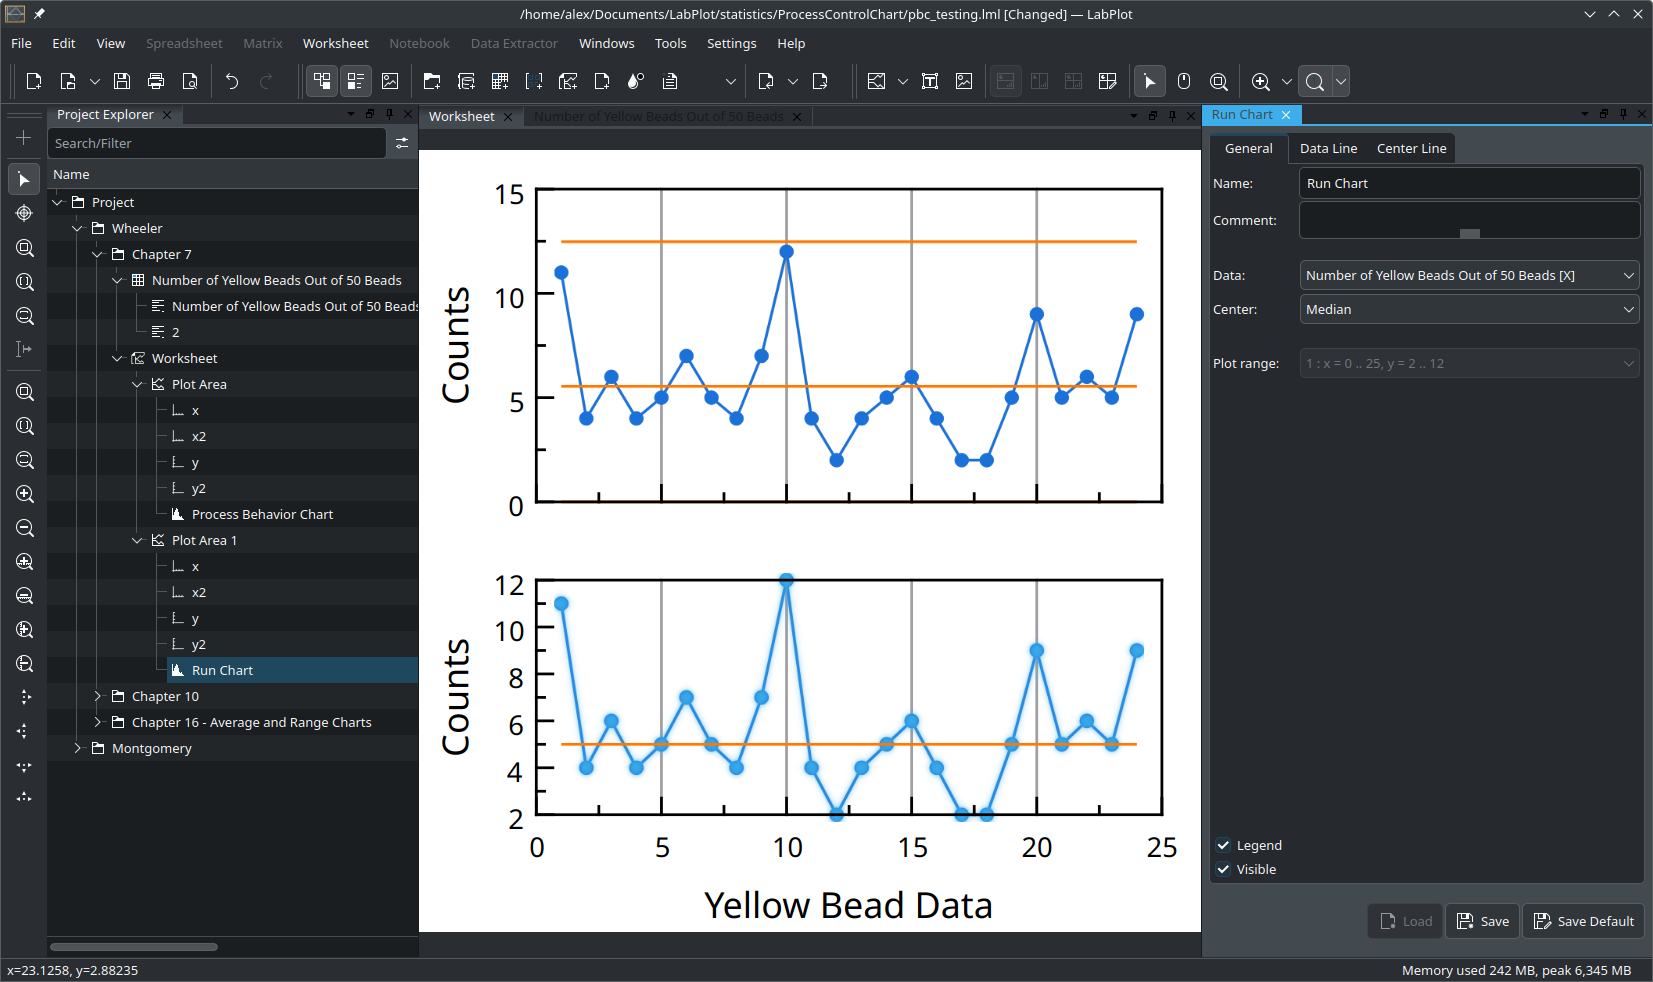Viewport: 1653px width, 982px height.
Task: Collapse the Wheeler folder
Action: pyautogui.click(x=78, y=228)
